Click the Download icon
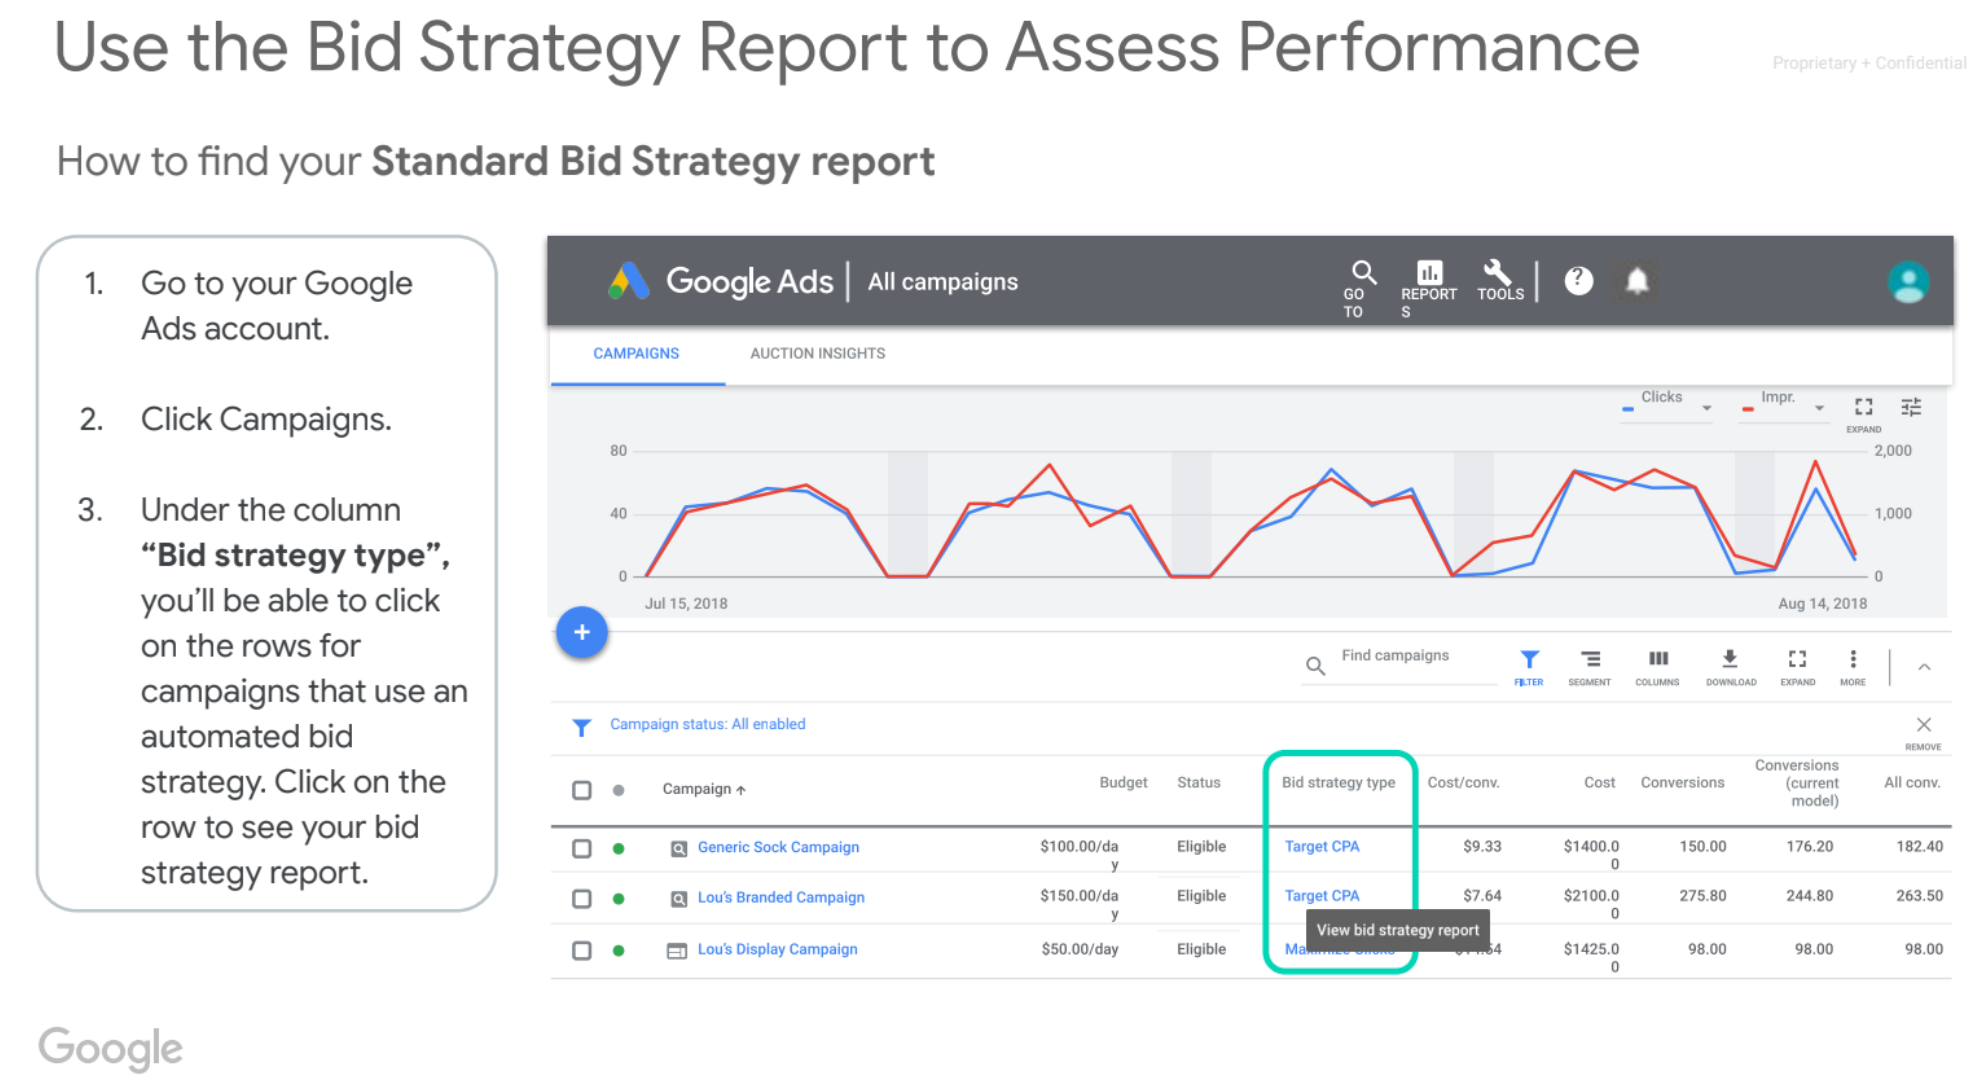Screen dimensions: 1988x1080 [1730, 658]
